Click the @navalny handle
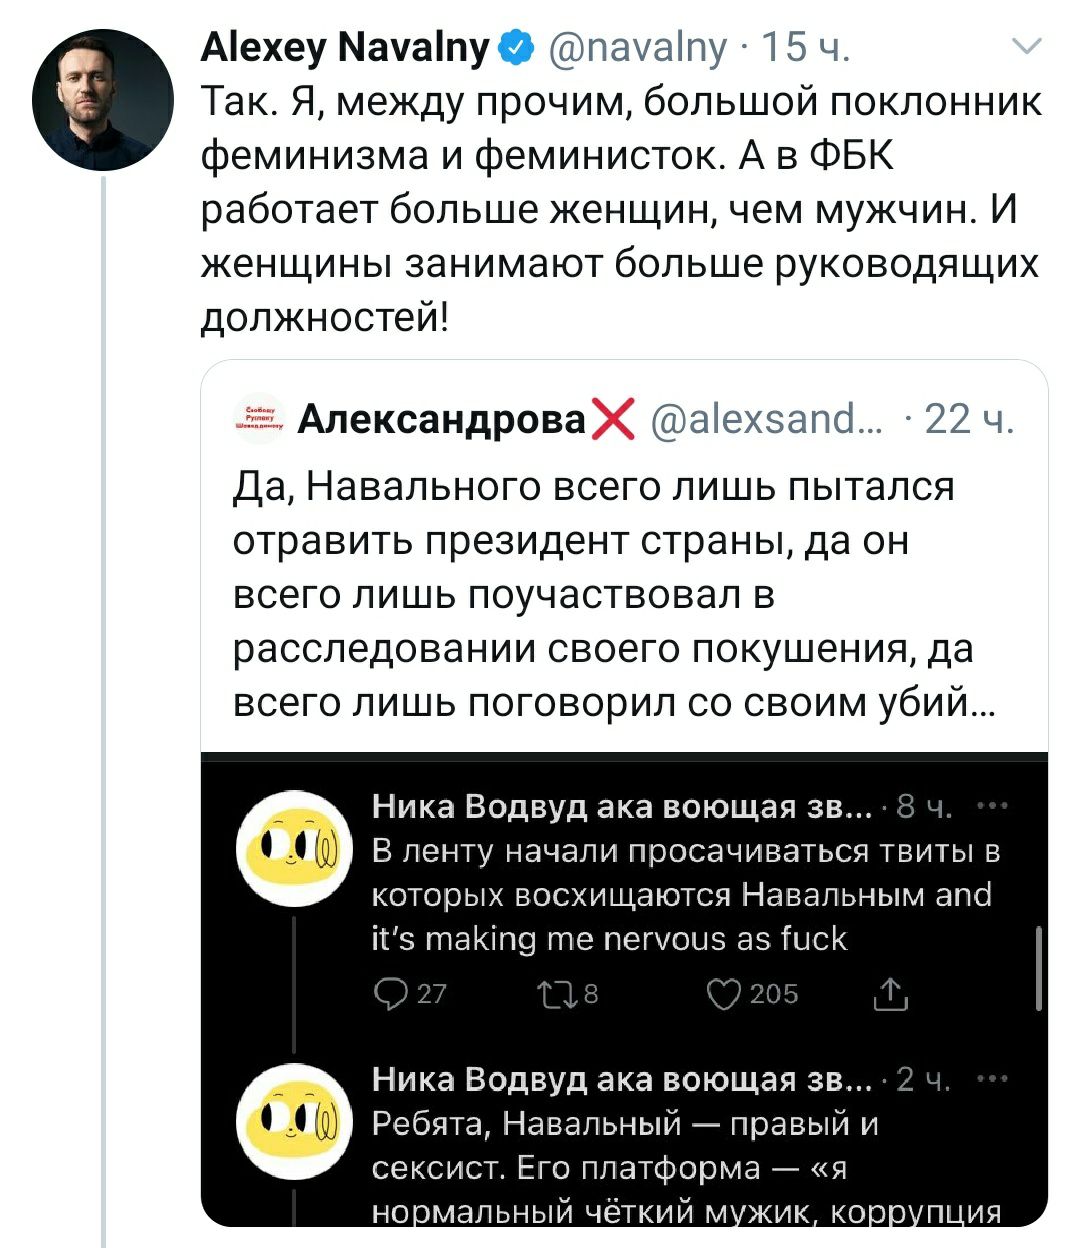The width and height of the screenshot is (1080, 1248). coord(638,47)
